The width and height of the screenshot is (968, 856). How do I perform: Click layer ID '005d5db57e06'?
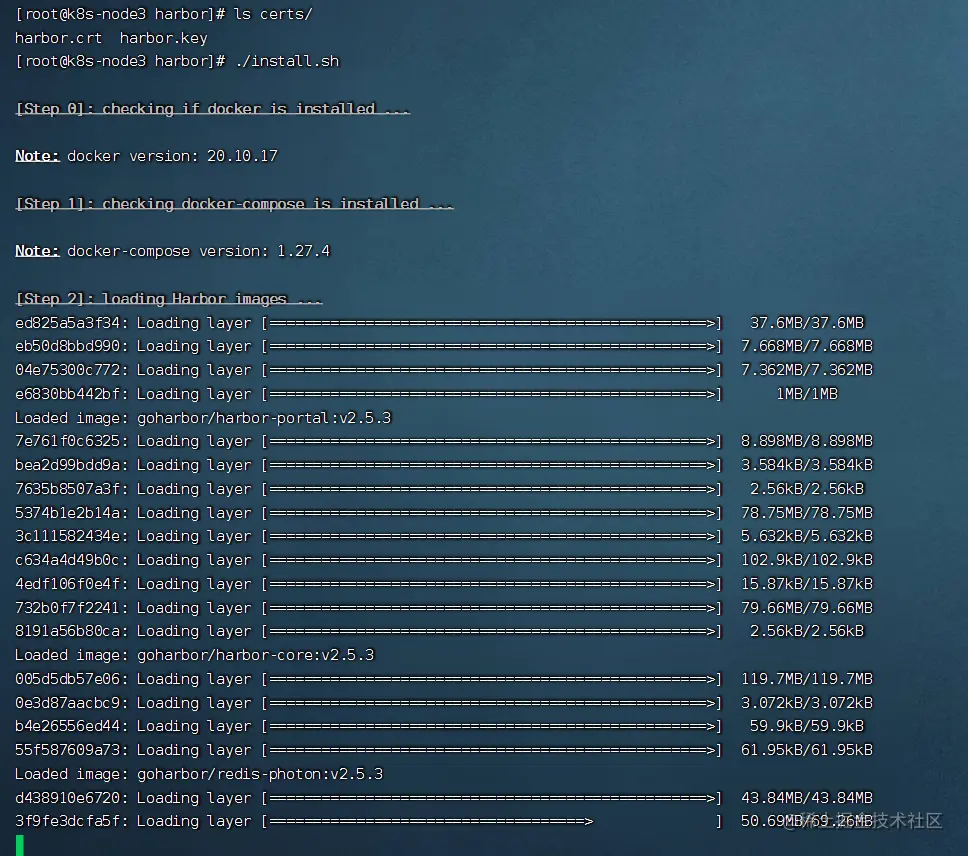[67, 679]
